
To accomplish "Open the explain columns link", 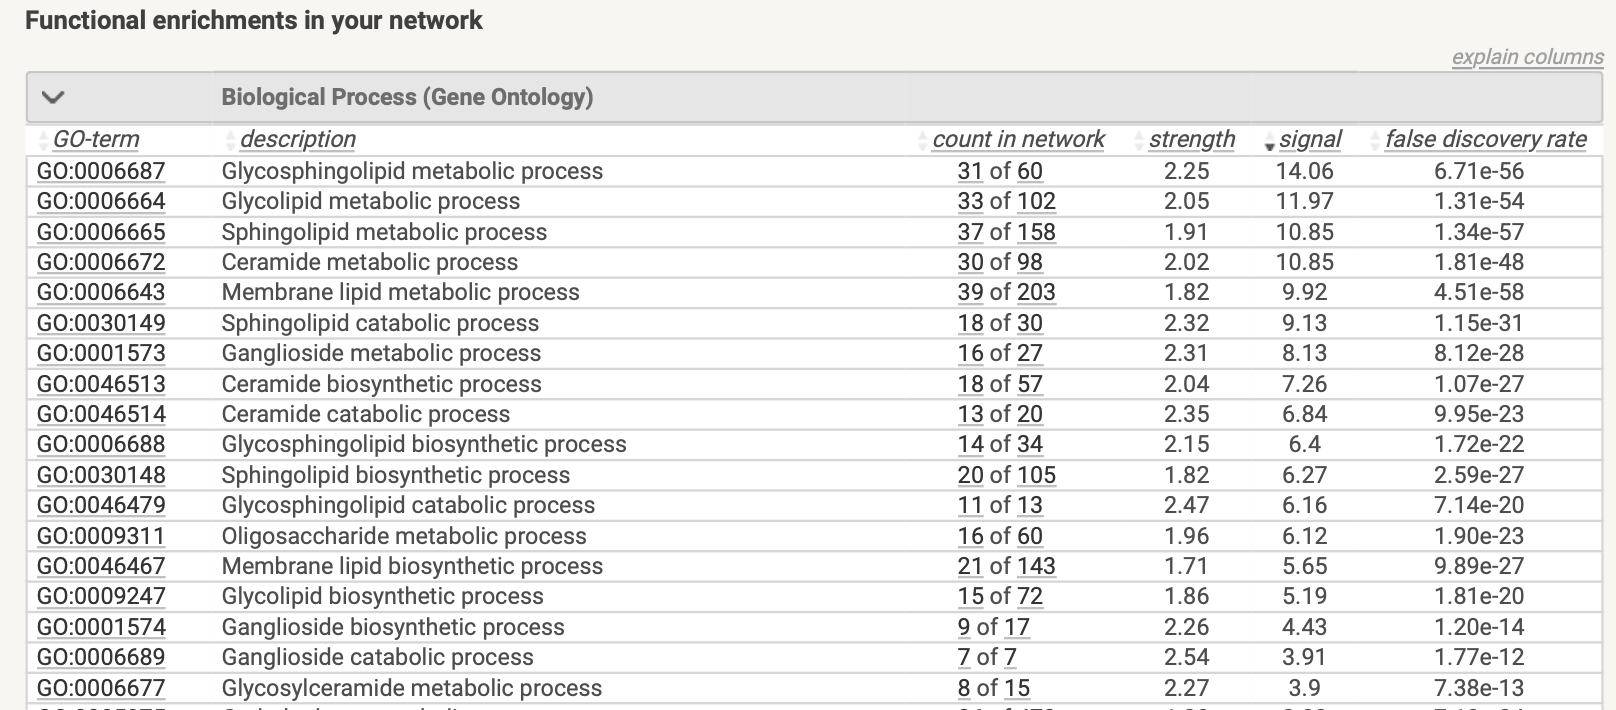I will (x=1527, y=57).
